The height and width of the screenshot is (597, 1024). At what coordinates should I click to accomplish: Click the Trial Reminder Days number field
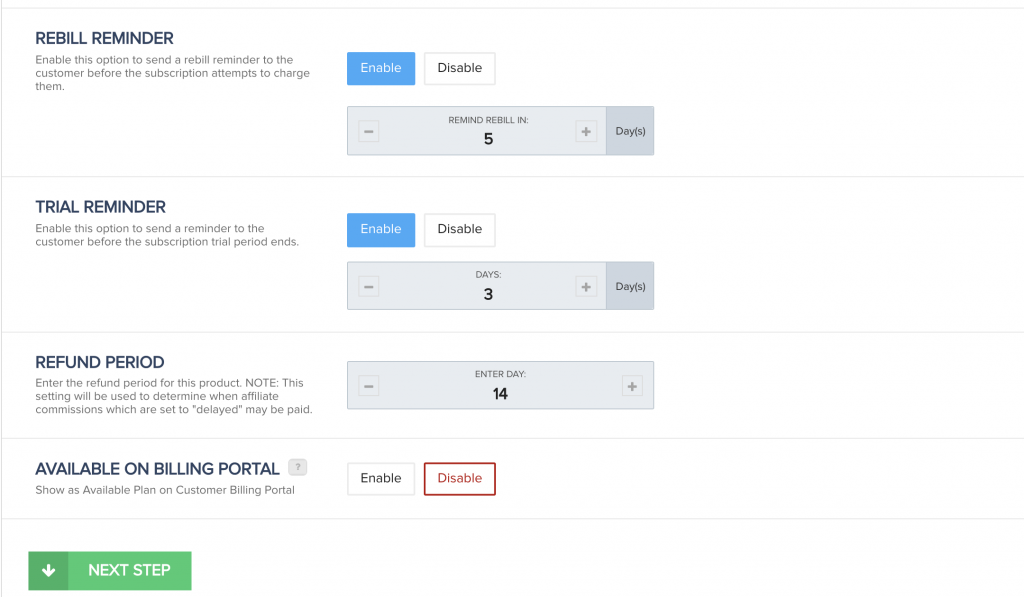(x=488, y=295)
